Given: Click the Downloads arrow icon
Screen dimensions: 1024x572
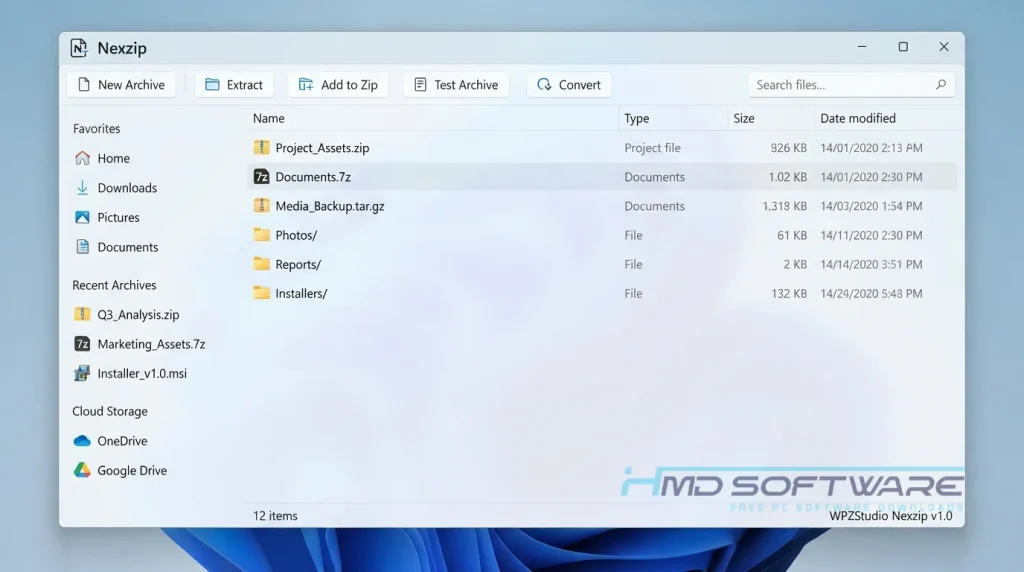Looking at the screenshot, I should (x=82, y=188).
